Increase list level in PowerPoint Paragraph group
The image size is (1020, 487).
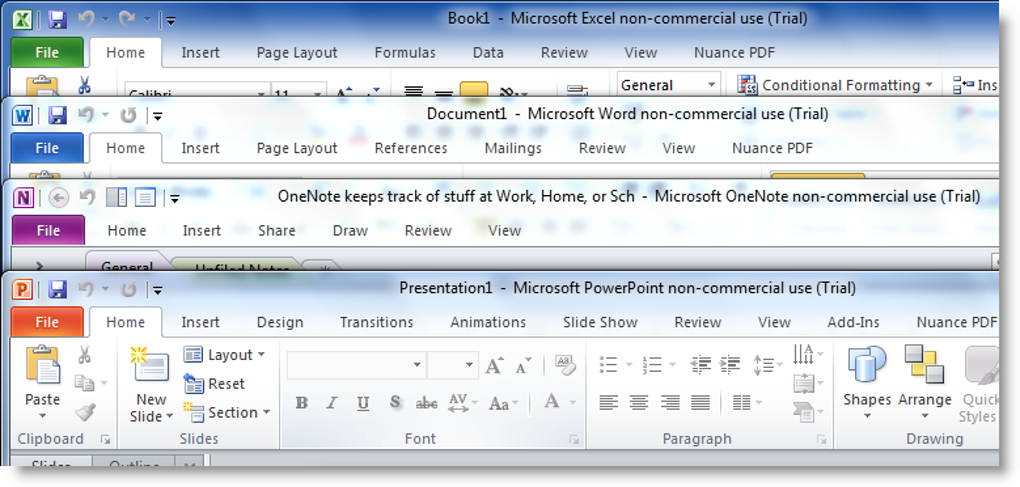click(x=730, y=365)
